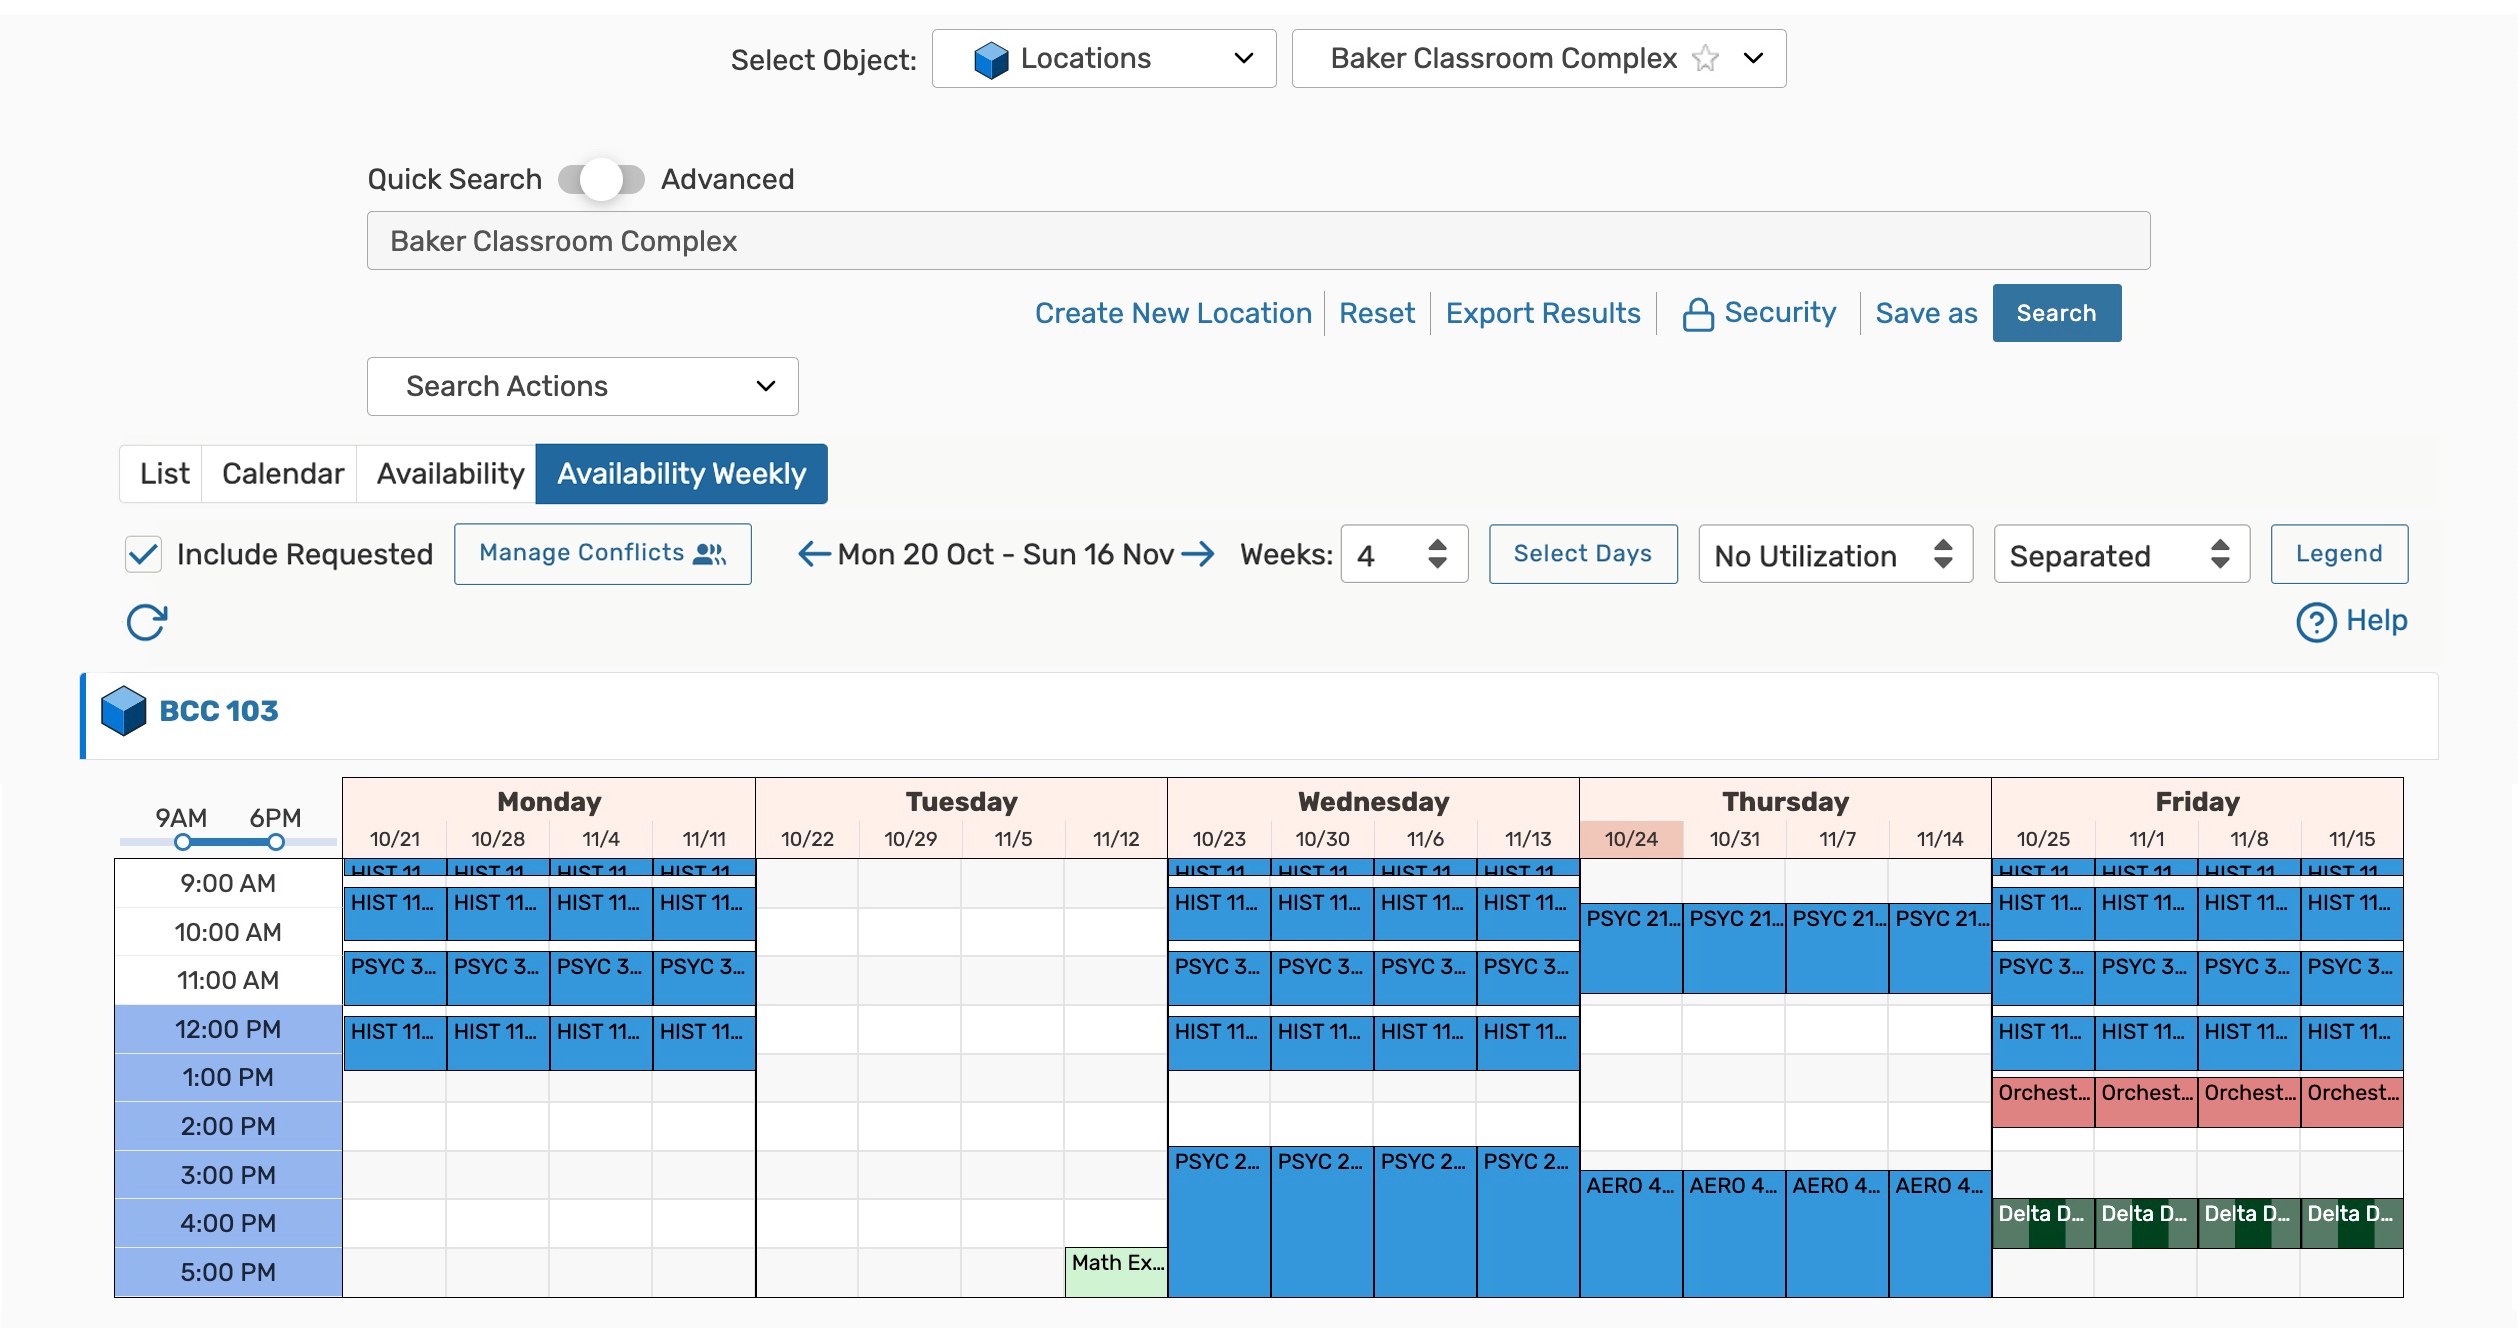Uncheck the Include Requested checkbox
Screen dimensions: 2518x1328
pyautogui.click(x=143, y=553)
